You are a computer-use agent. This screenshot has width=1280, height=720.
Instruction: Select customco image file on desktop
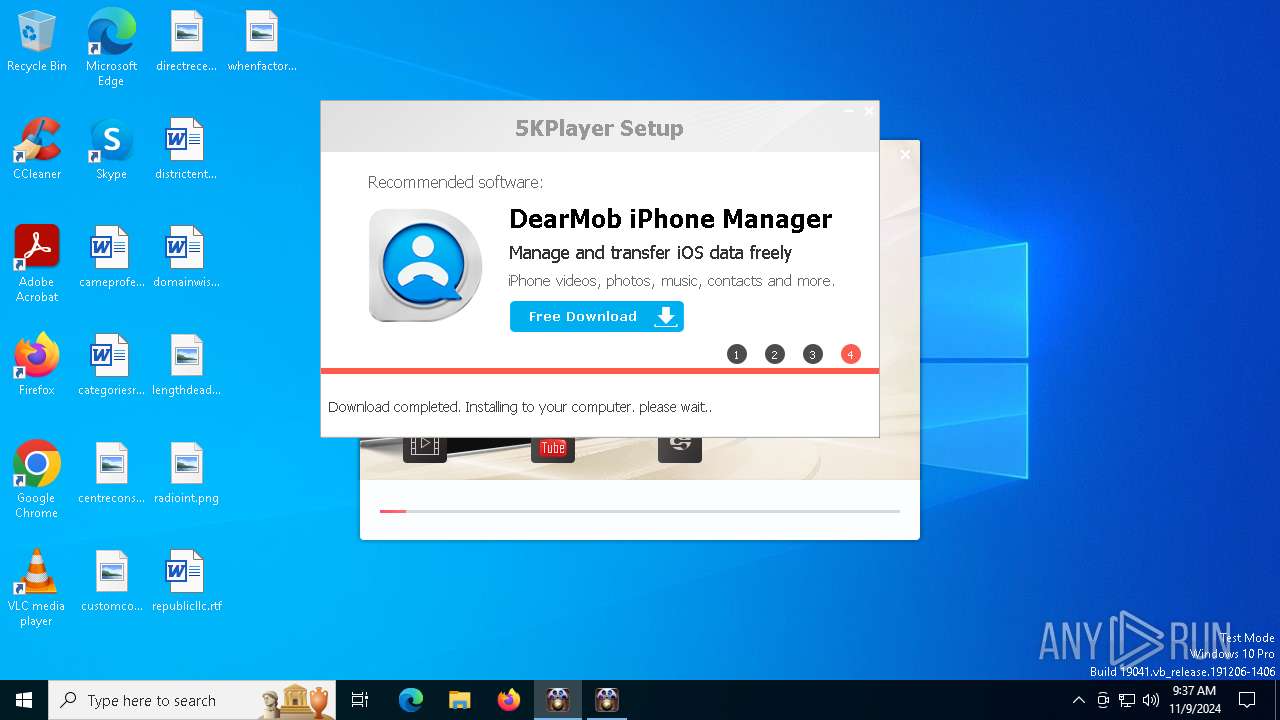click(x=111, y=581)
